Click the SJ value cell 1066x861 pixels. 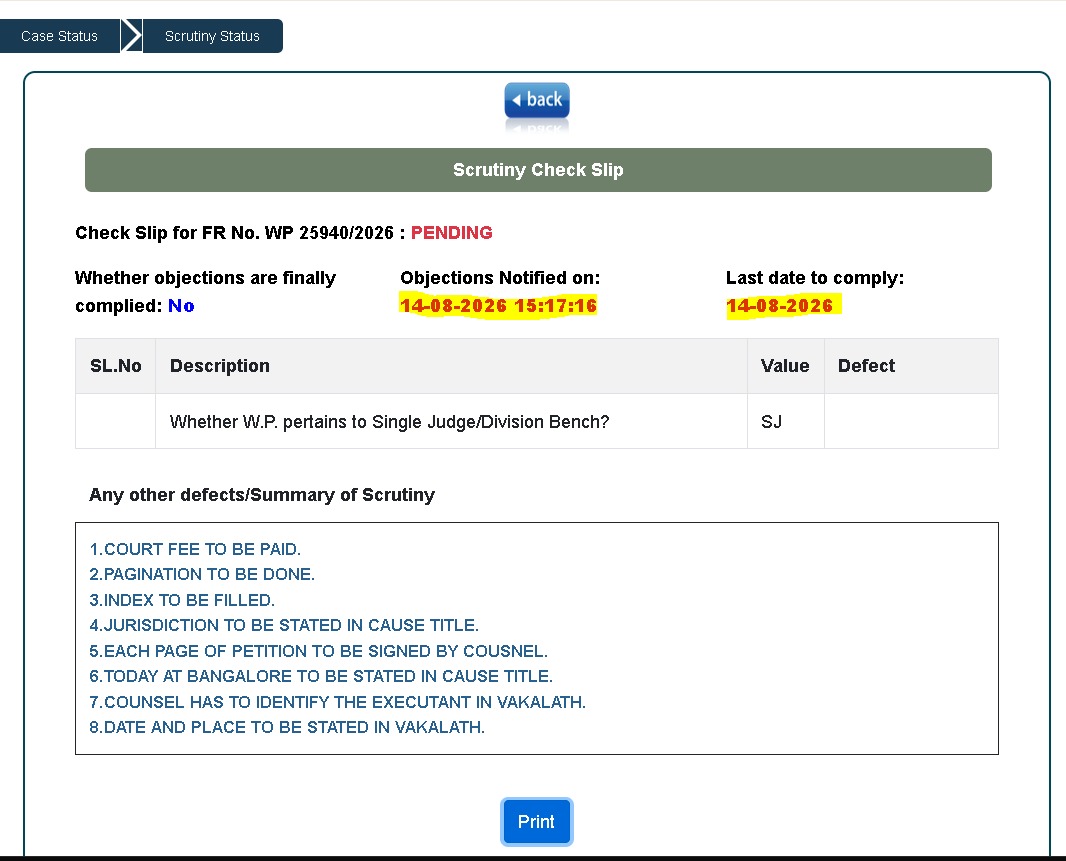point(786,422)
